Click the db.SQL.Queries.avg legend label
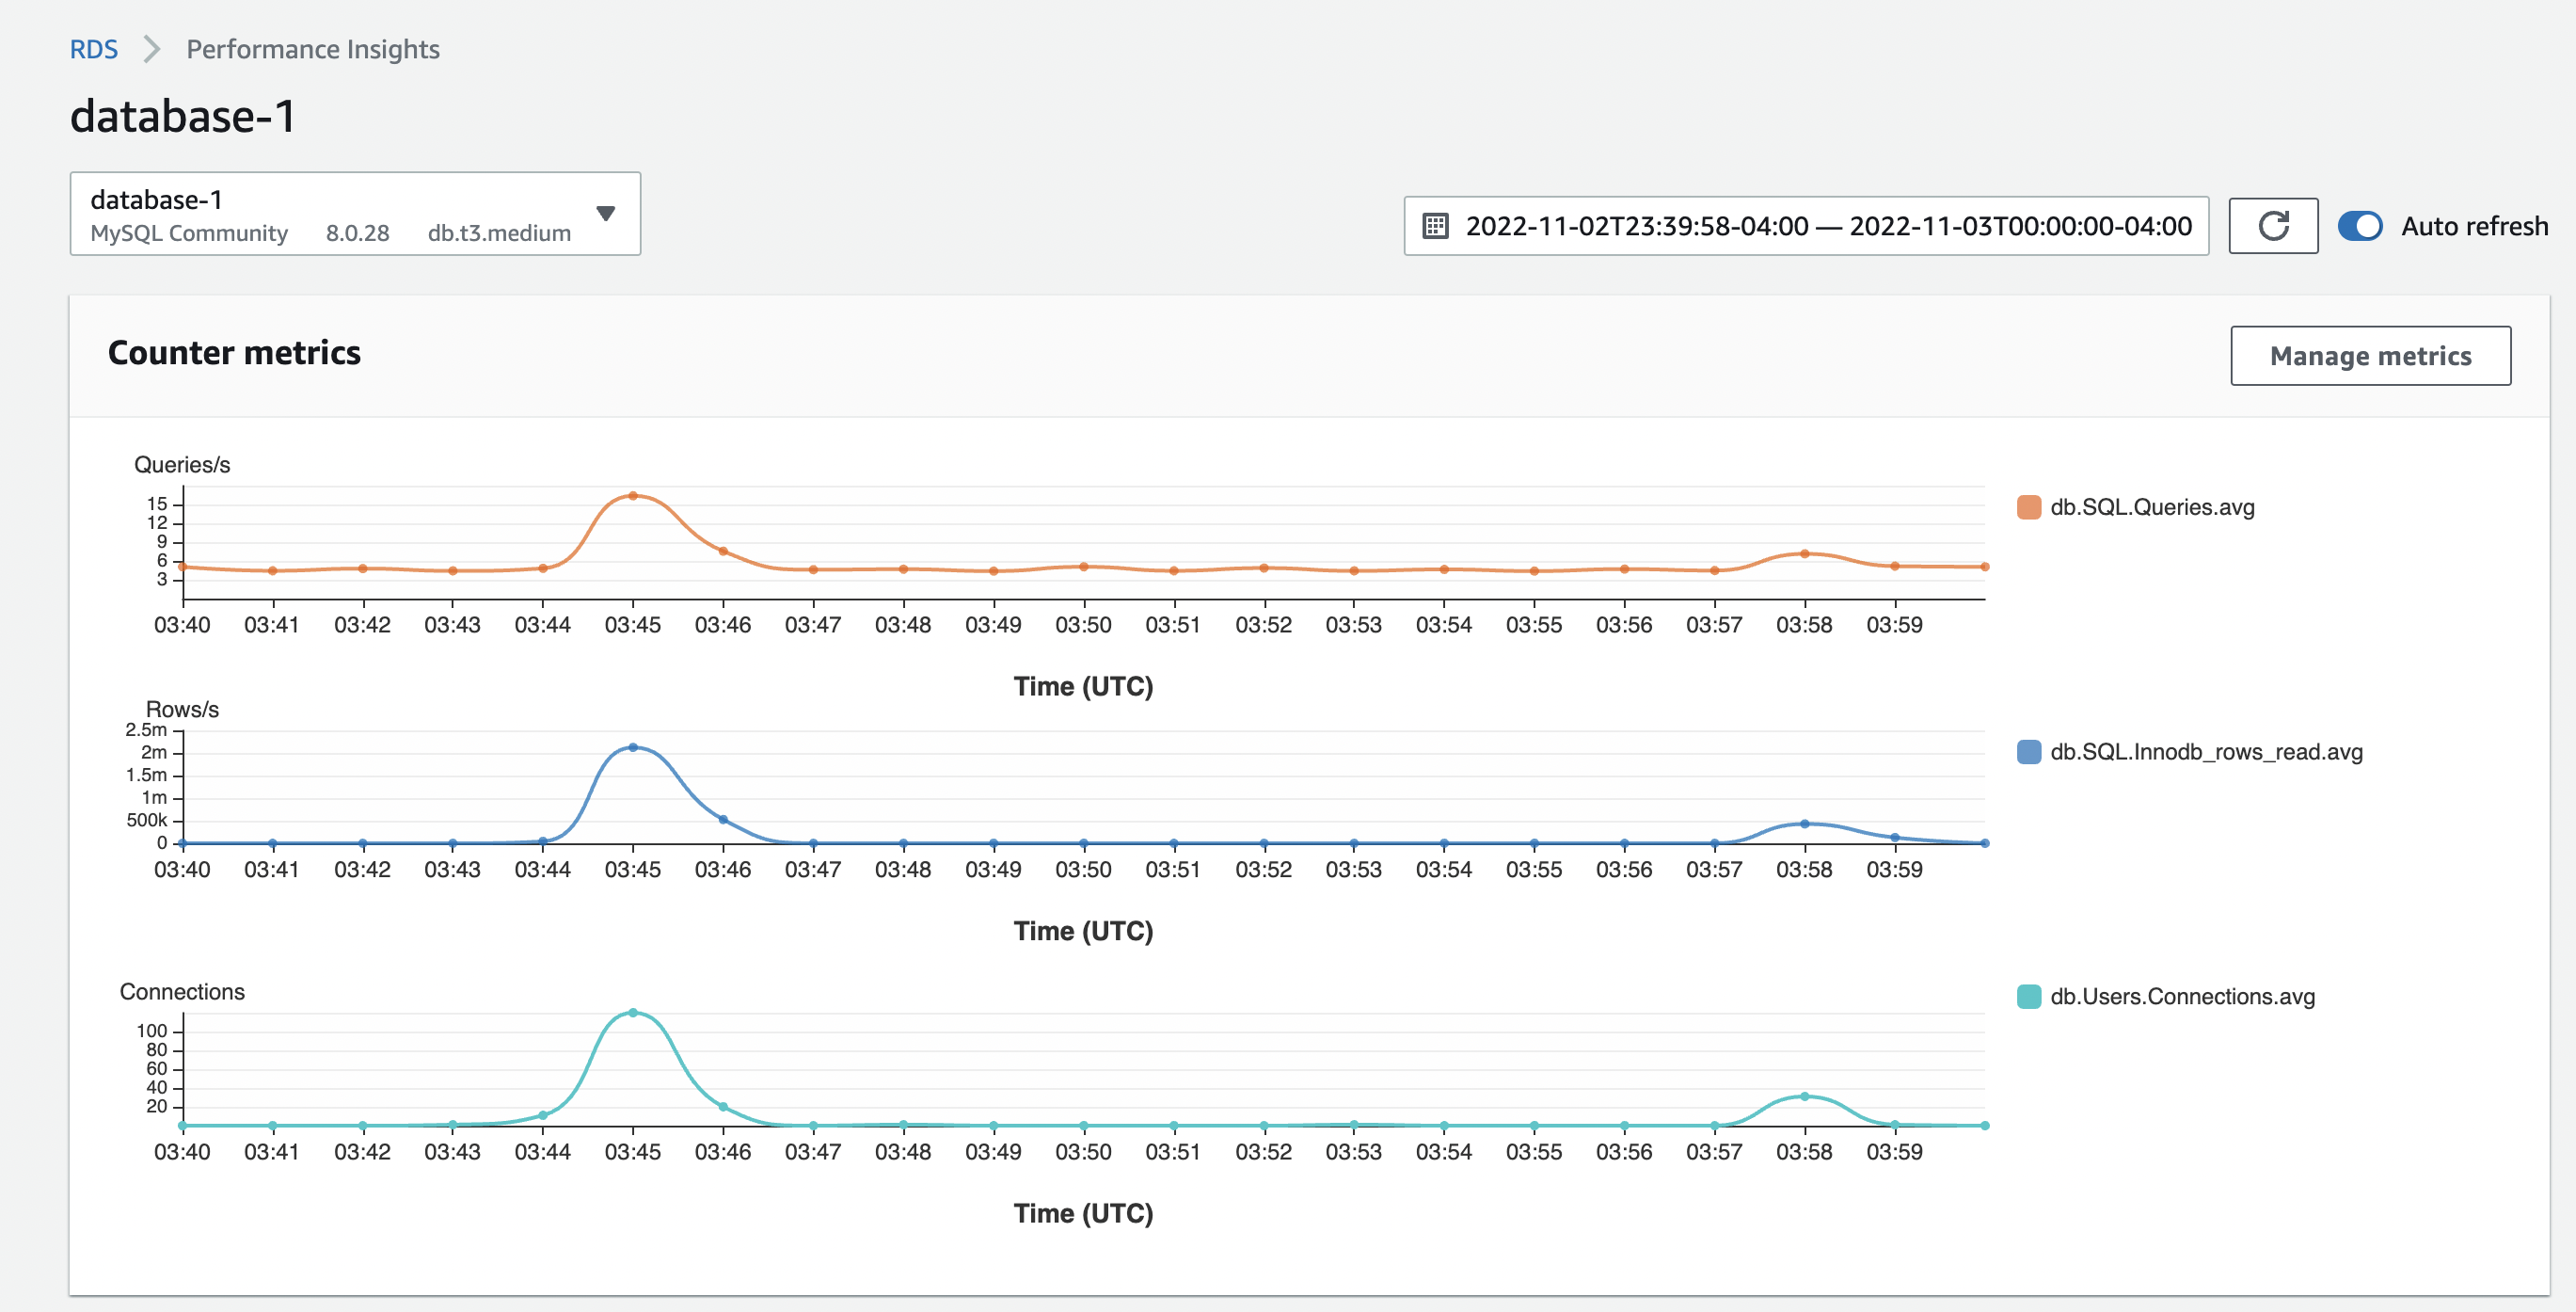The width and height of the screenshot is (2576, 1312). point(2151,507)
